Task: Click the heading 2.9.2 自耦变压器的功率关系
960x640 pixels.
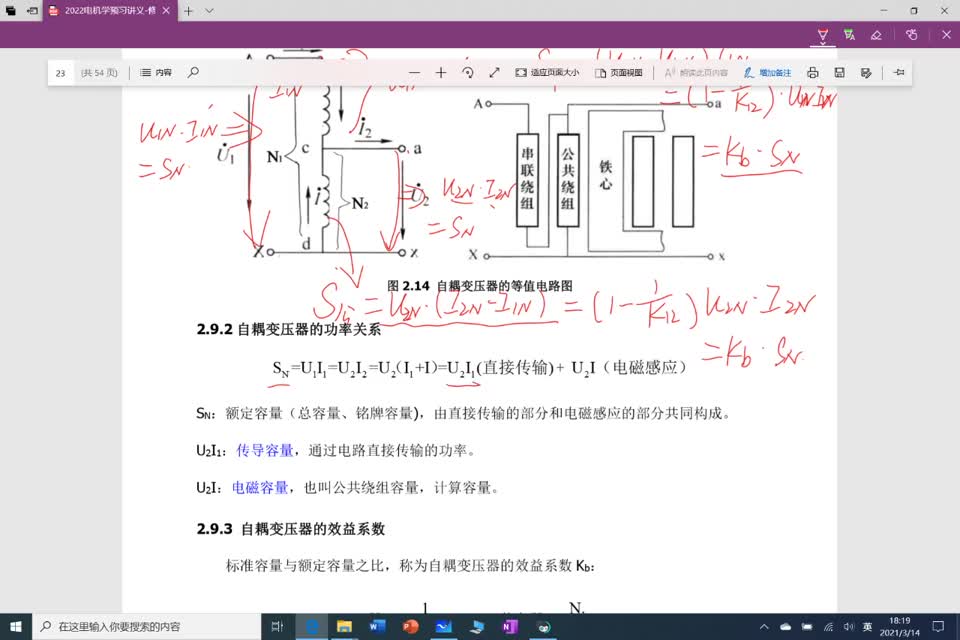Action: (x=288, y=329)
